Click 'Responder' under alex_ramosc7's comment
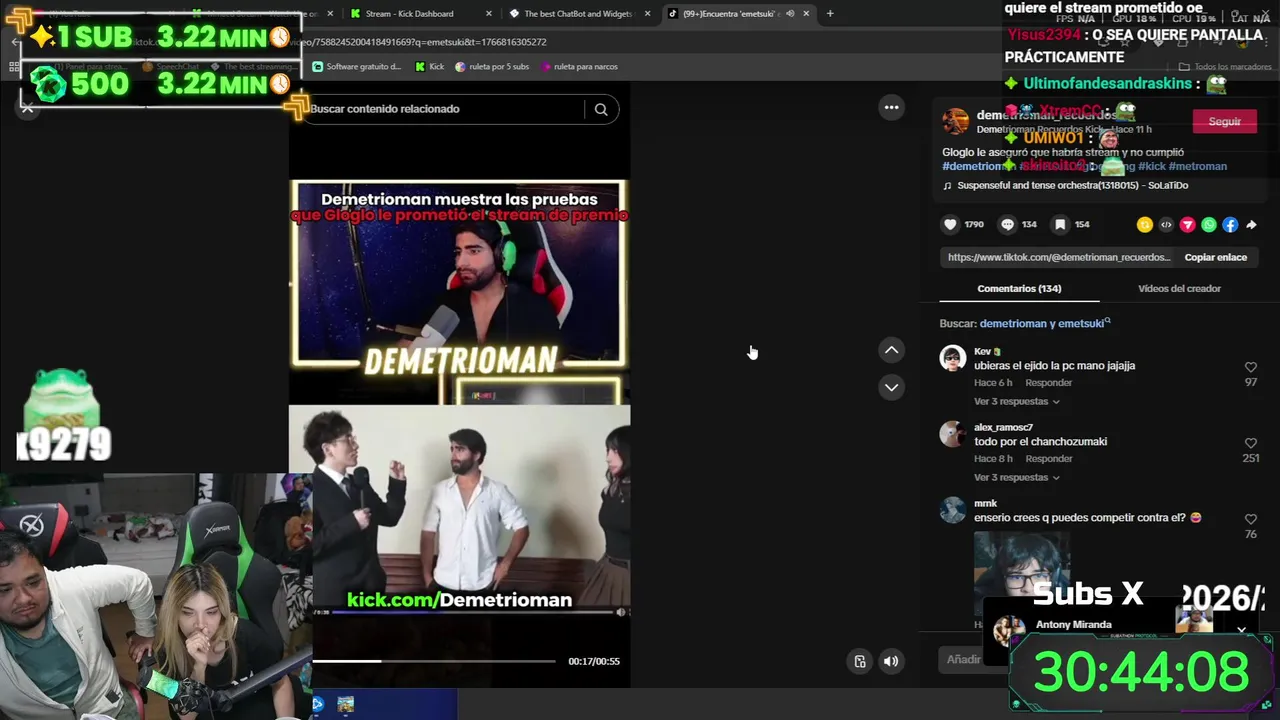This screenshot has width=1280, height=720. coord(1048,459)
